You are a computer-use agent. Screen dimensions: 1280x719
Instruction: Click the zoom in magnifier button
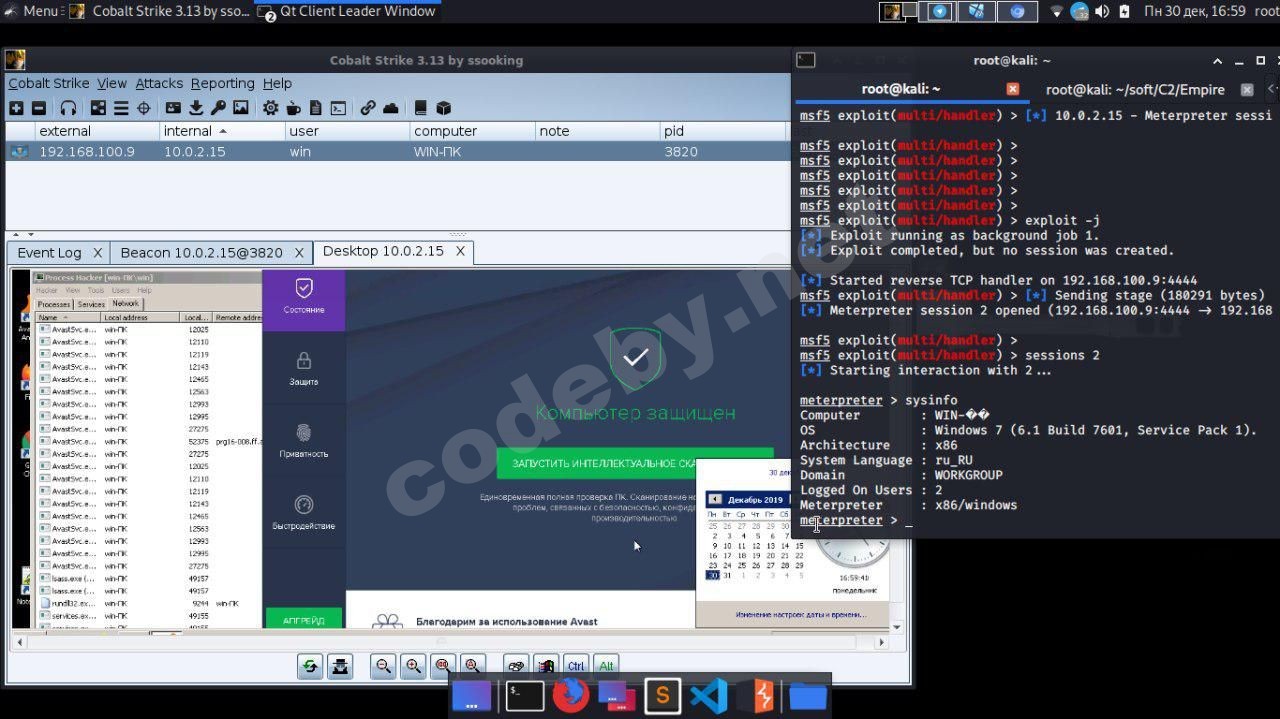tap(413, 666)
